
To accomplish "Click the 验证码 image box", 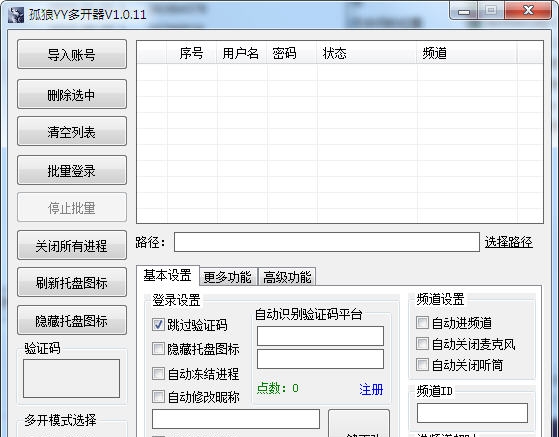I will tap(71, 378).
